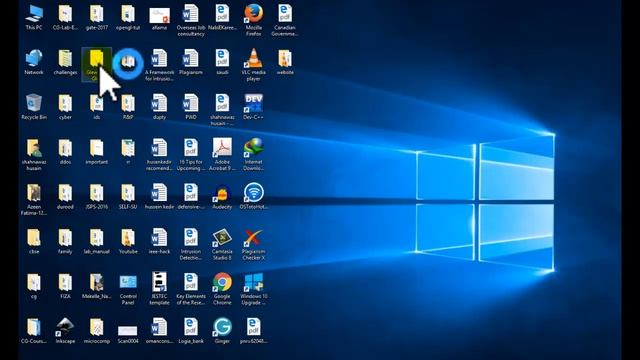Screen dimensions: 640x360
Task: Select the OSToto Hotspot shortcut icon
Action: pos(253,197)
